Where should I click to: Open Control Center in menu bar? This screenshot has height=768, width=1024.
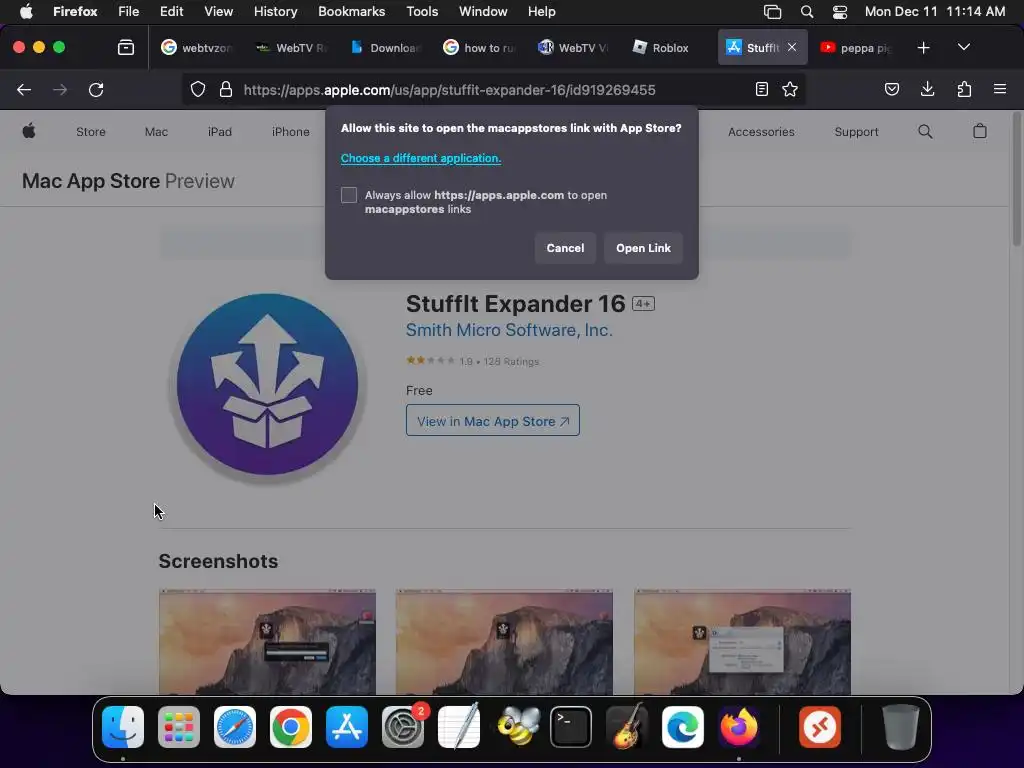coord(840,12)
